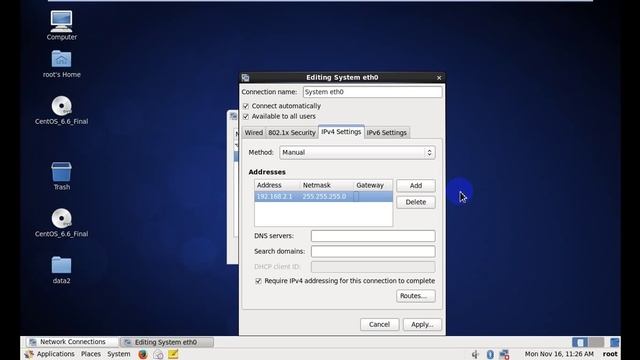Click the Delete address button

[416, 202]
